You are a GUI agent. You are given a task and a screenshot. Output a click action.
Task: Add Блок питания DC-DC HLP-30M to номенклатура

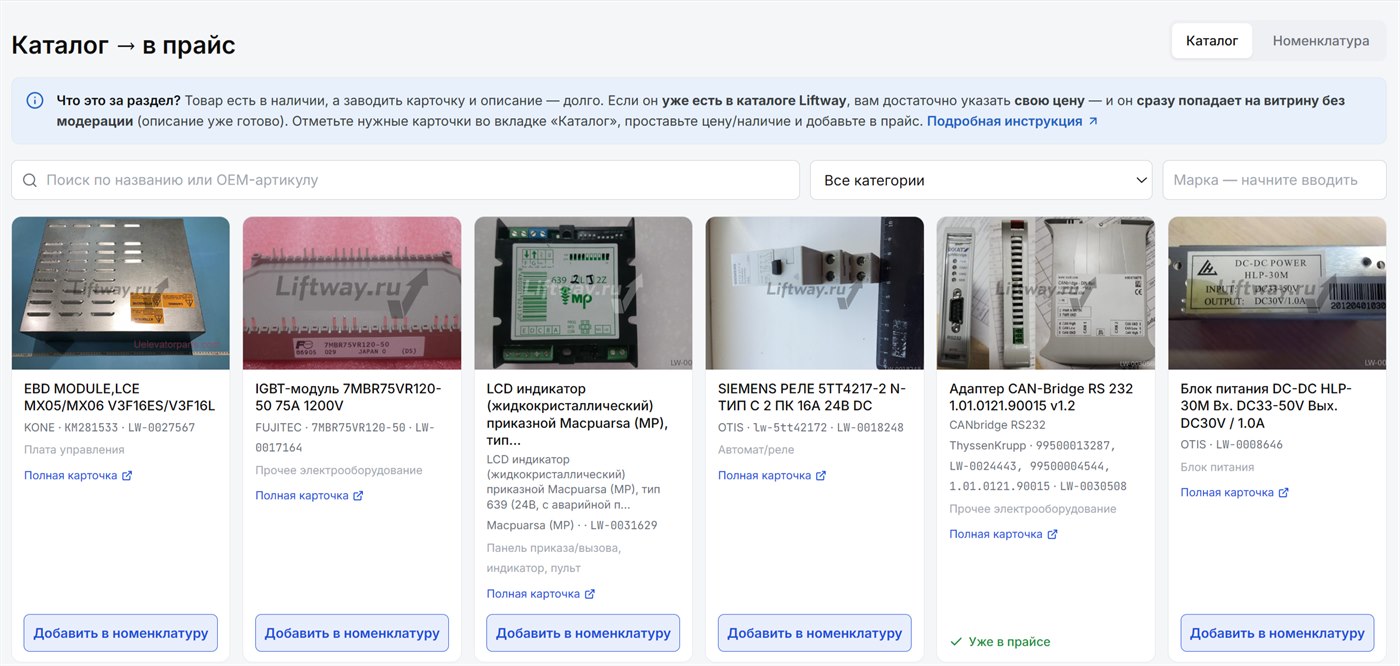[1277, 633]
